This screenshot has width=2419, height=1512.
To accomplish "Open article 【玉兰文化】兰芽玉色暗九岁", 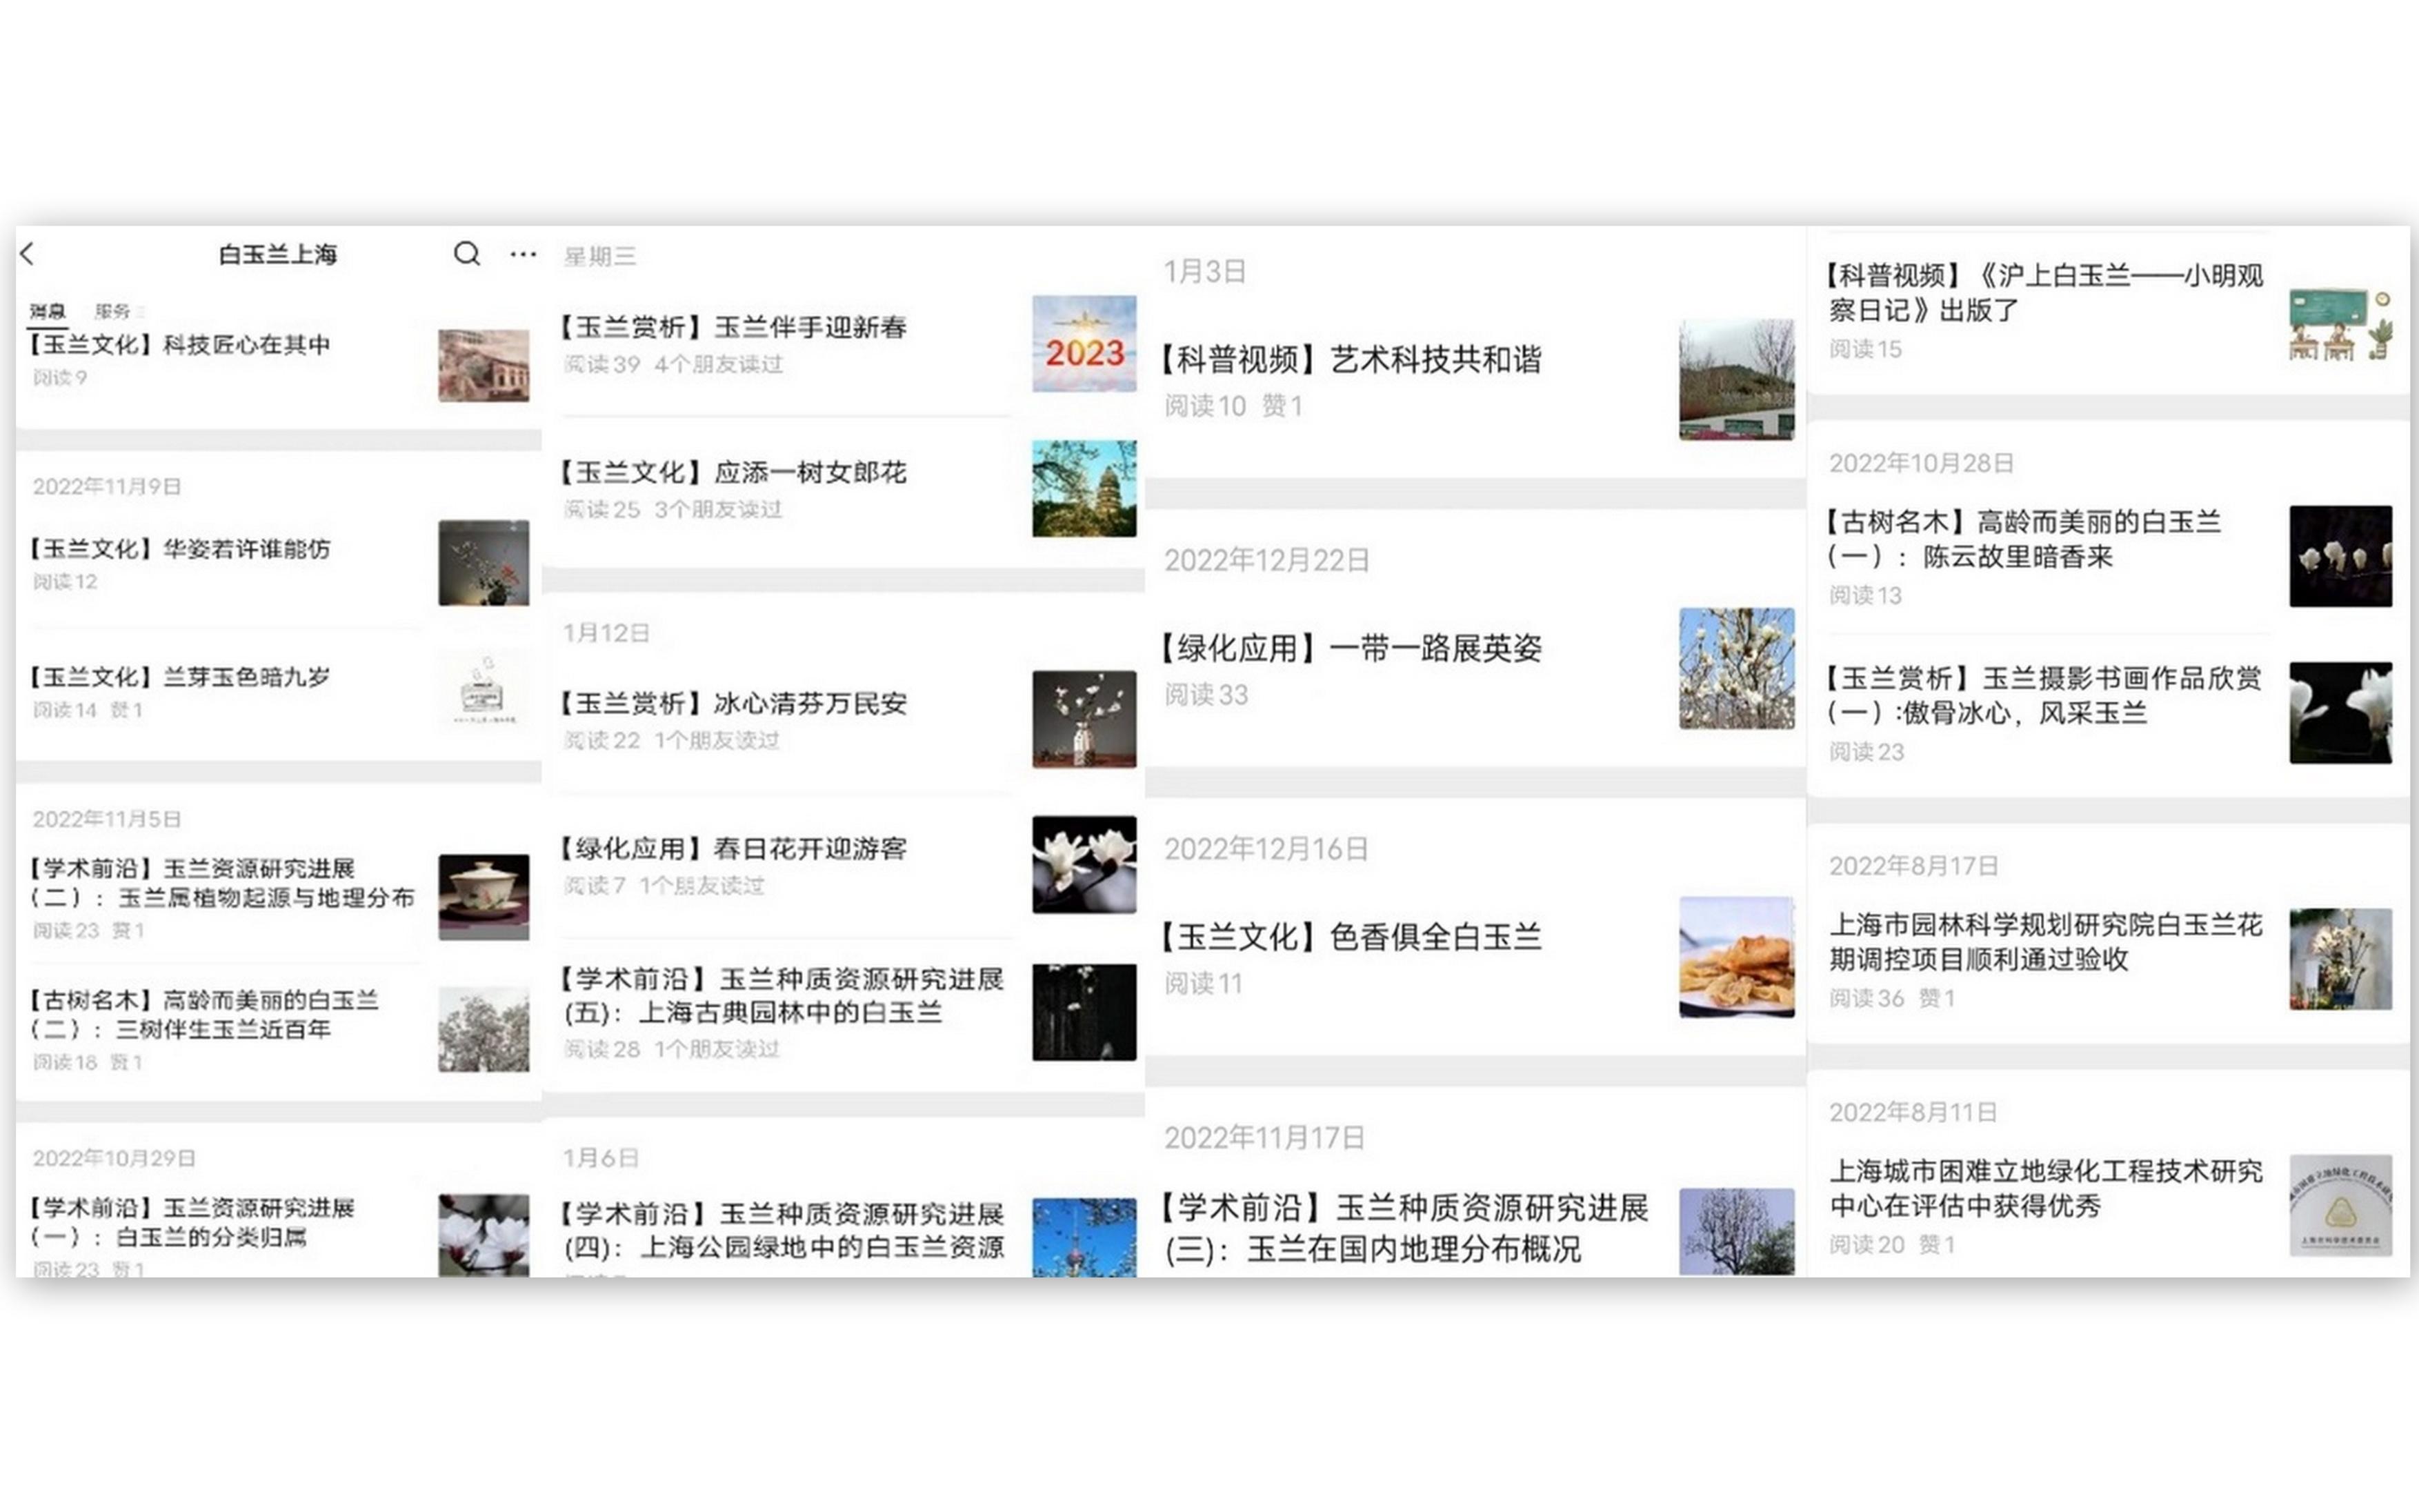I will 180,677.
